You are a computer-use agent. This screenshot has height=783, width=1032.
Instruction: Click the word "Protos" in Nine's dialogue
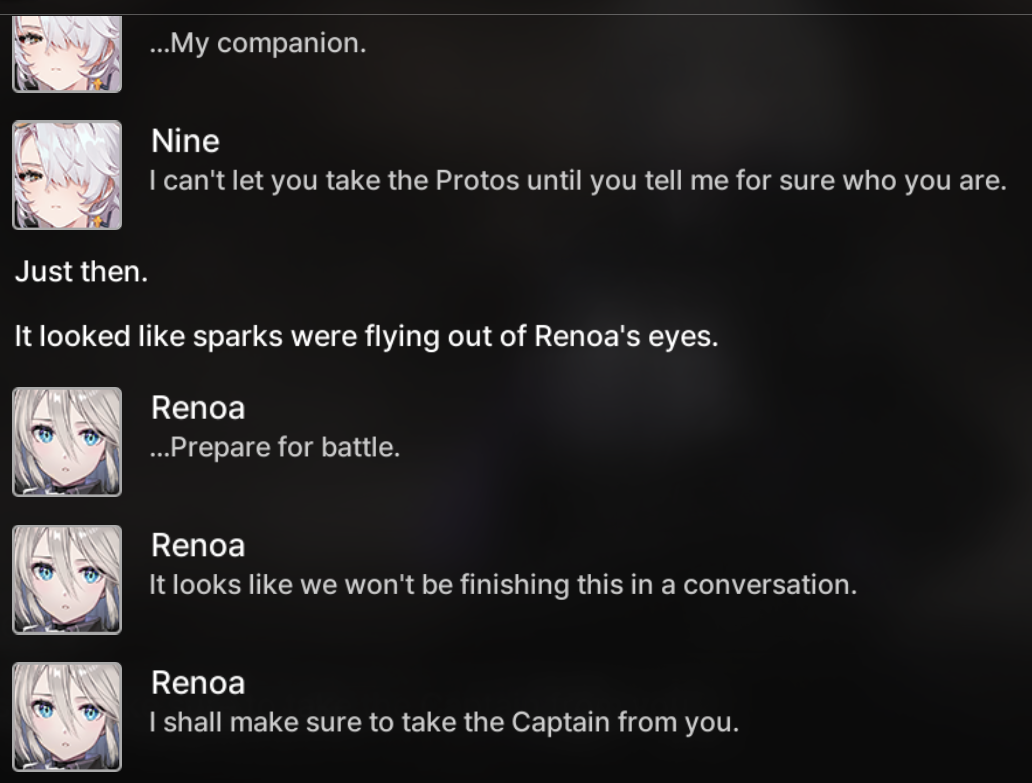click(476, 182)
